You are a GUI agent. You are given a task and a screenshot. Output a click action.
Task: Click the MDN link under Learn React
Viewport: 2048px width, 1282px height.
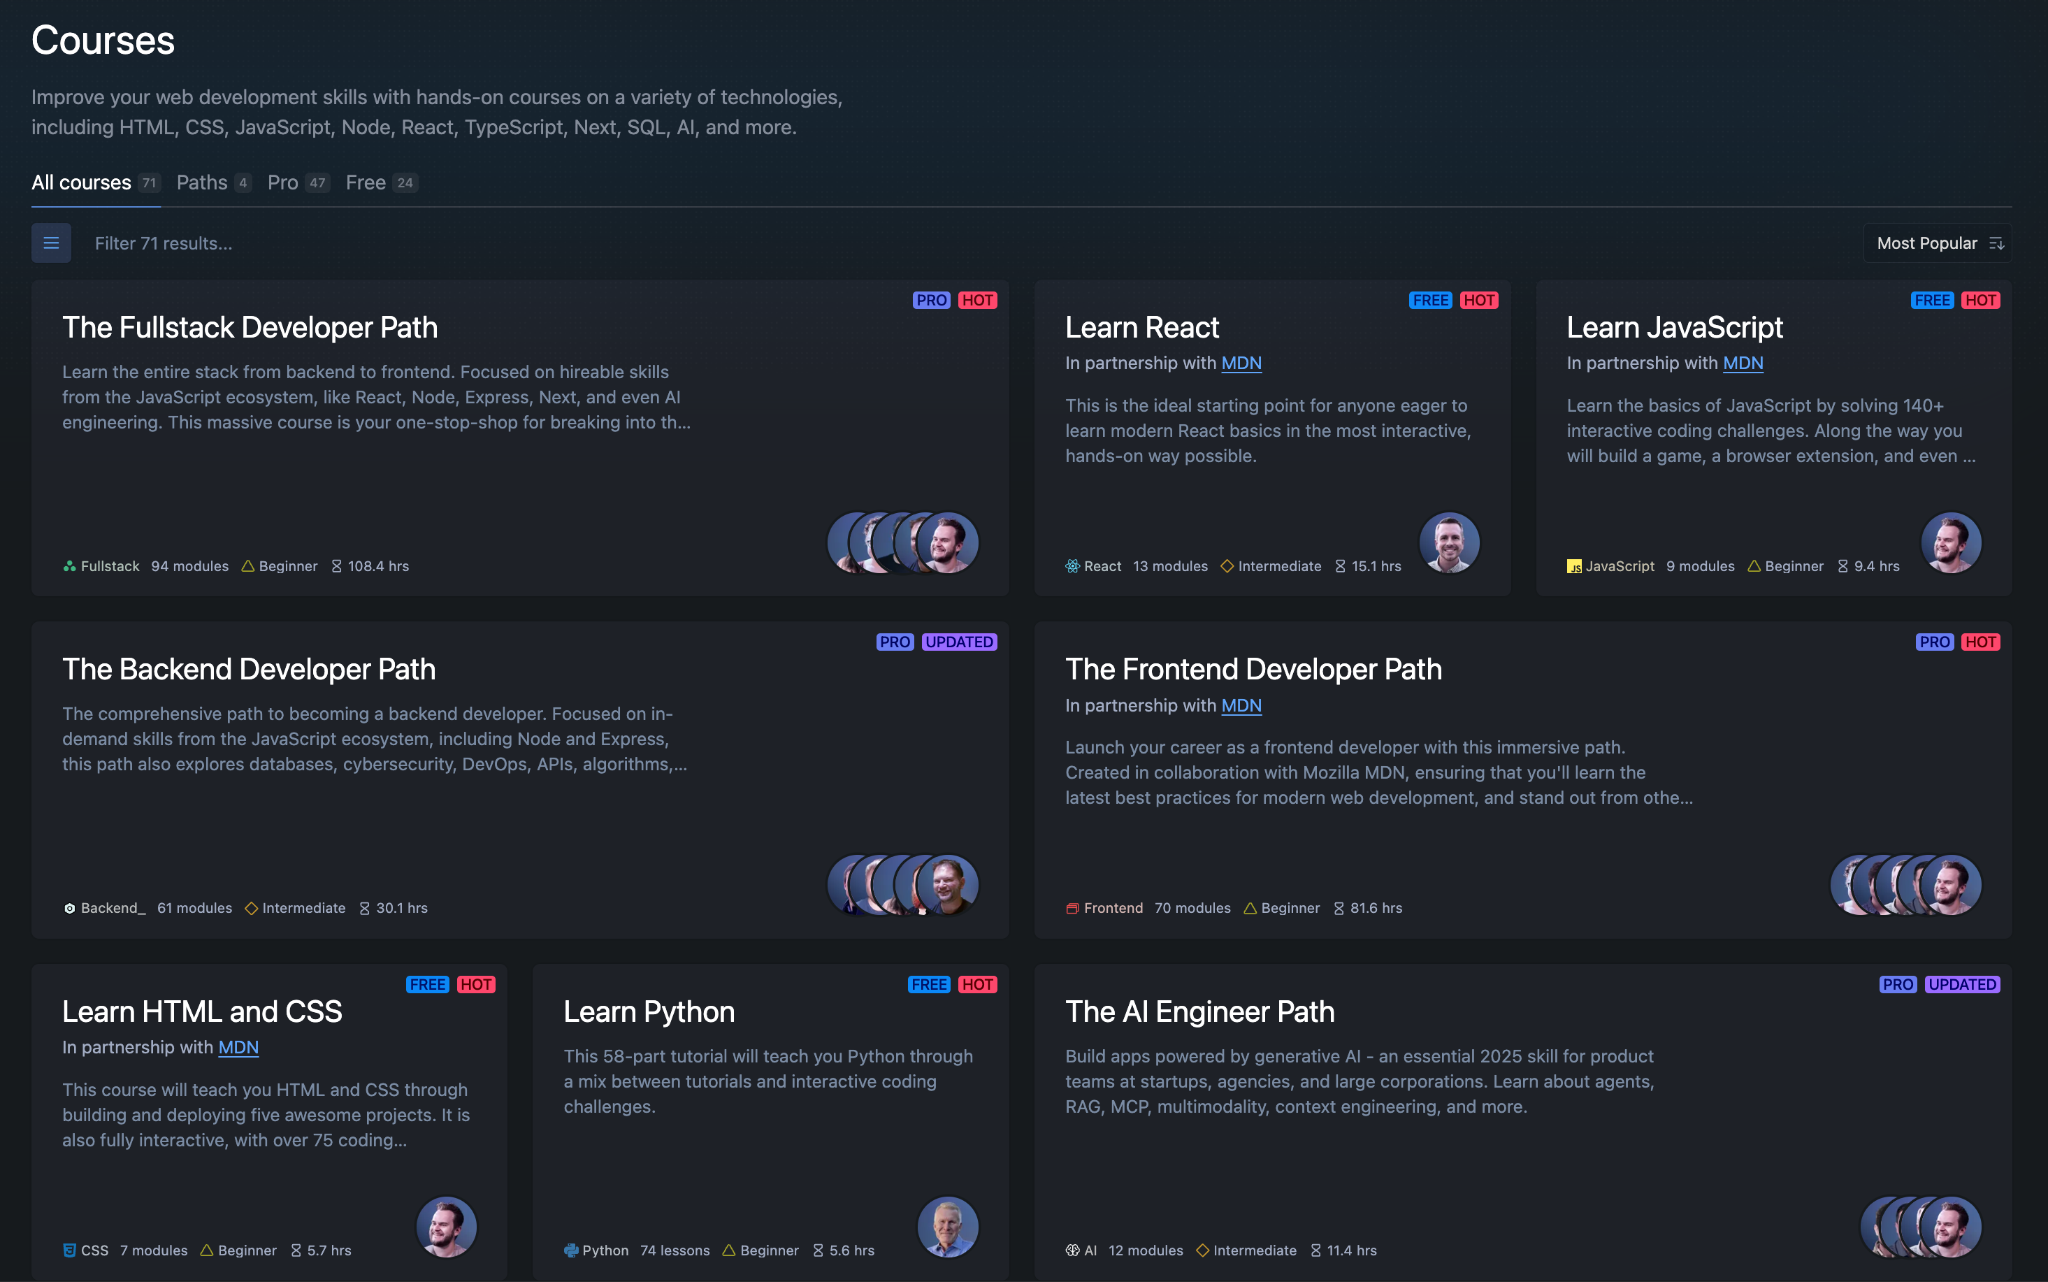[x=1241, y=363]
